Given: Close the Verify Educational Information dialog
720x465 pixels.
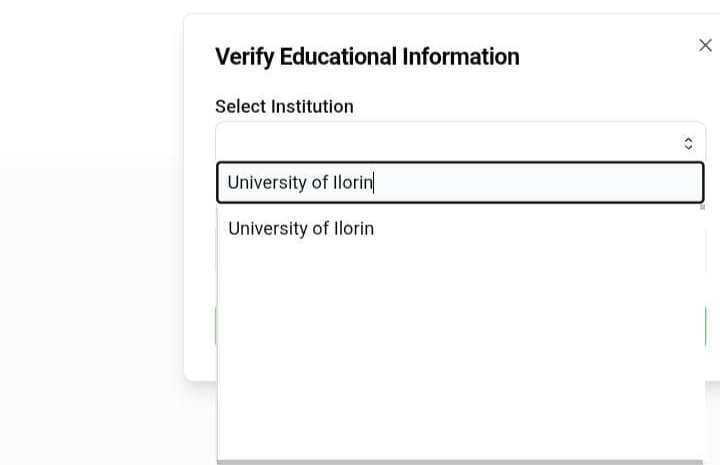Looking at the screenshot, I should pos(705,45).
